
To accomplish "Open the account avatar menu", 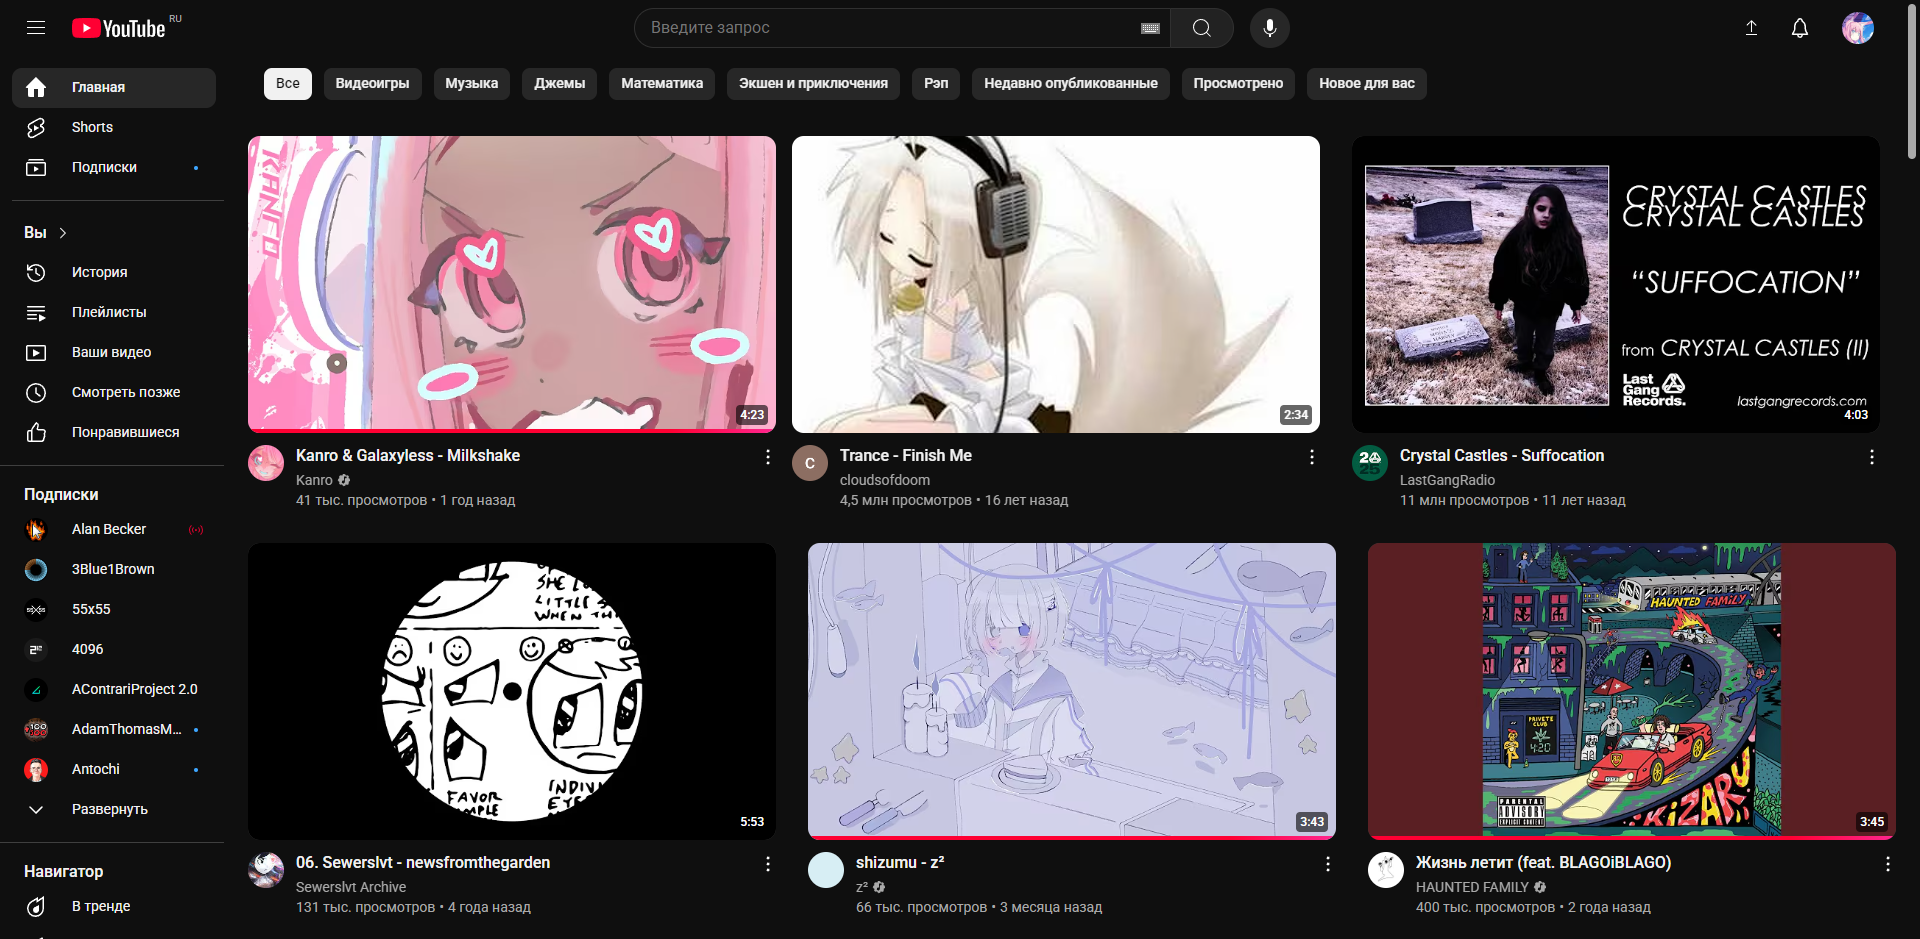I will (1858, 28).
